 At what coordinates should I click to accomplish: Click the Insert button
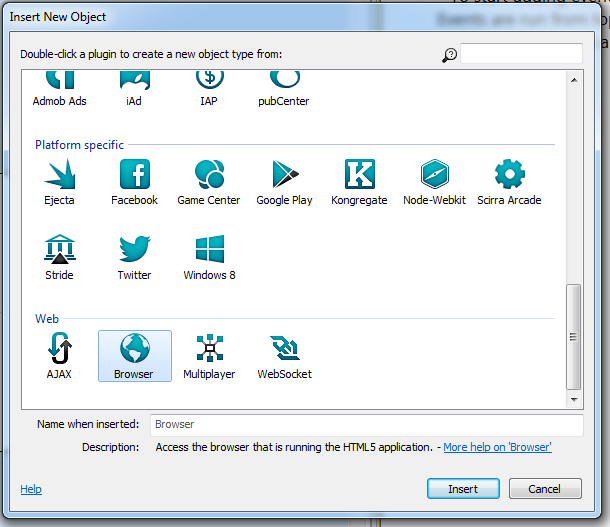(463, 489)
